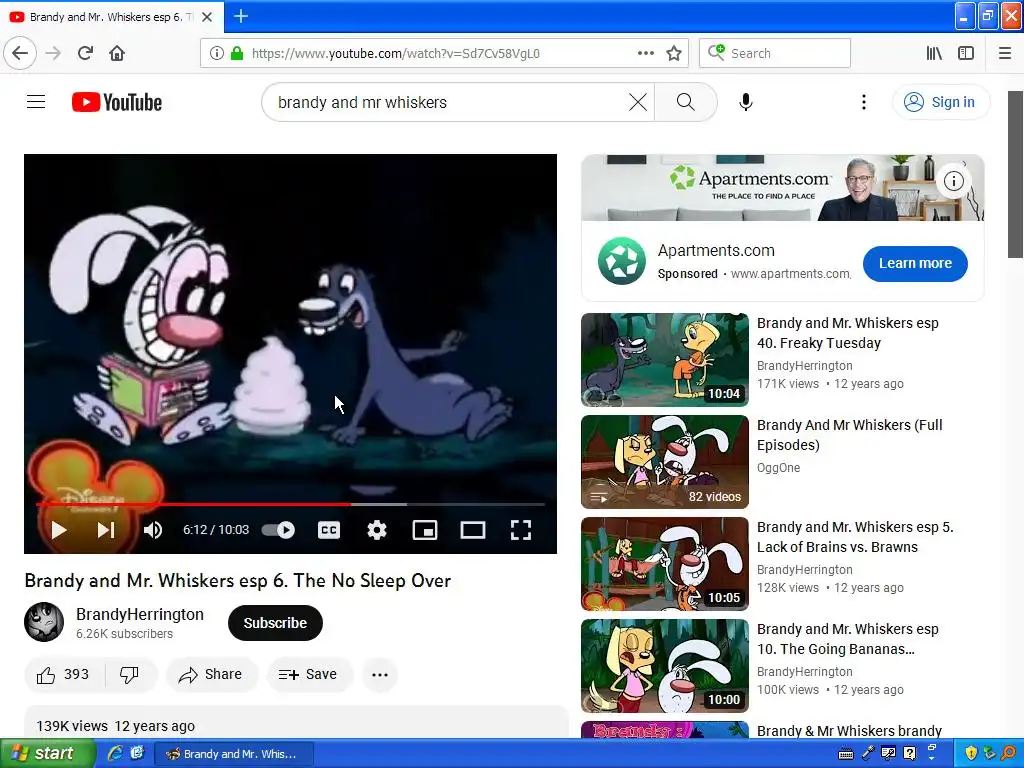Screen dimensions: 1024x768
Task: Open a new browser tab
Action: pos(241,17)
